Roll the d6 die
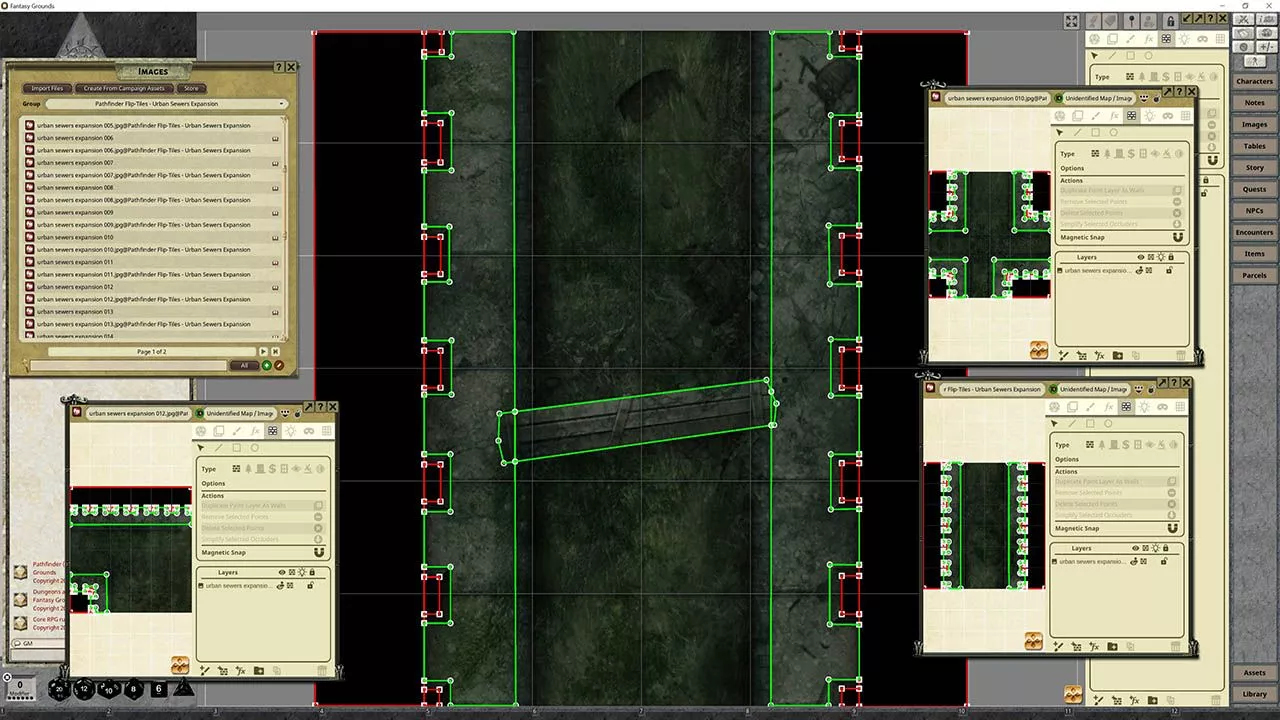Viewport: 1280px width, 720px height. [159, 689]
